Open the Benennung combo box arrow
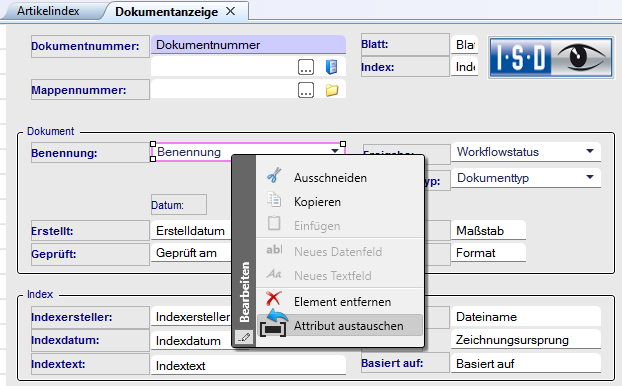This screenshot has width=622, height=386. coord(335,150)
